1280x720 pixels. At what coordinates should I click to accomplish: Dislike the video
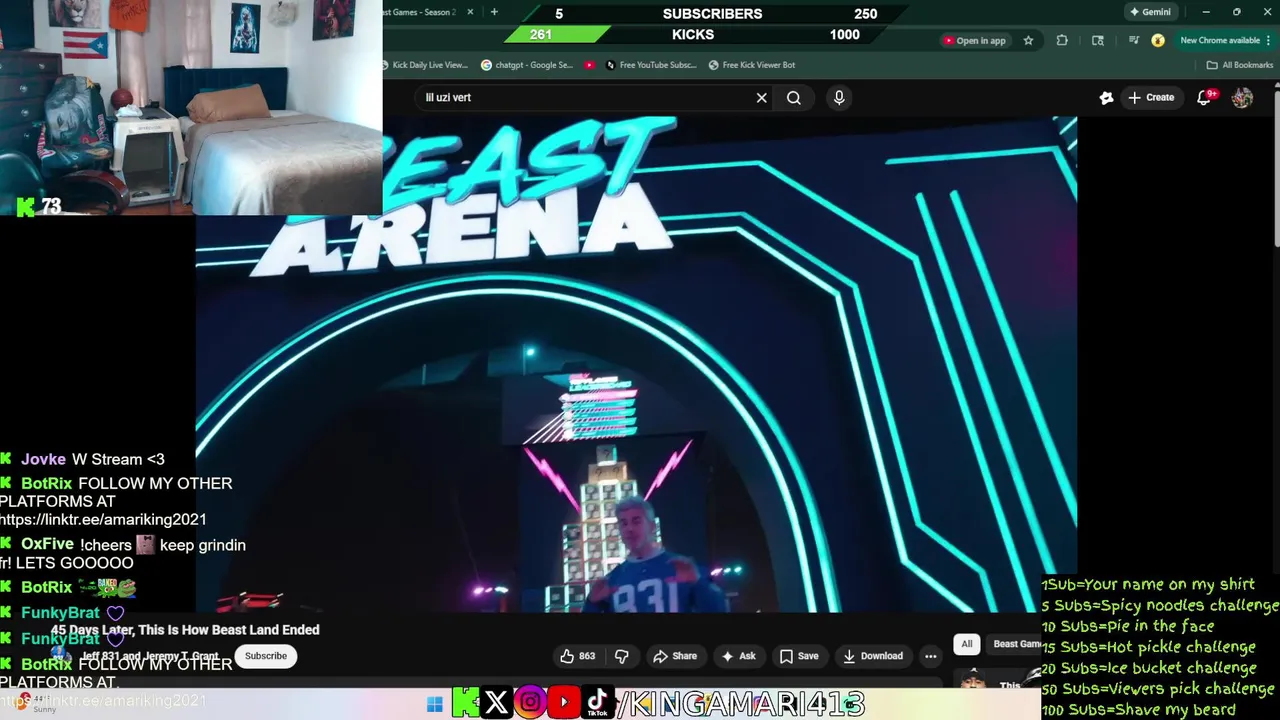click(x=621, y=656)
